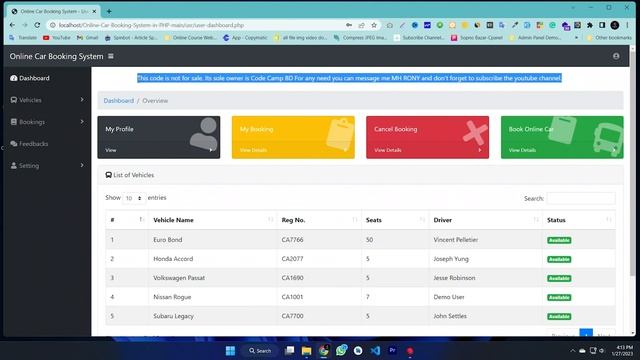The height and width of the screenshot is (360, 640).
Task: Reload the page with refresh icon
Action: click(37, 25)
